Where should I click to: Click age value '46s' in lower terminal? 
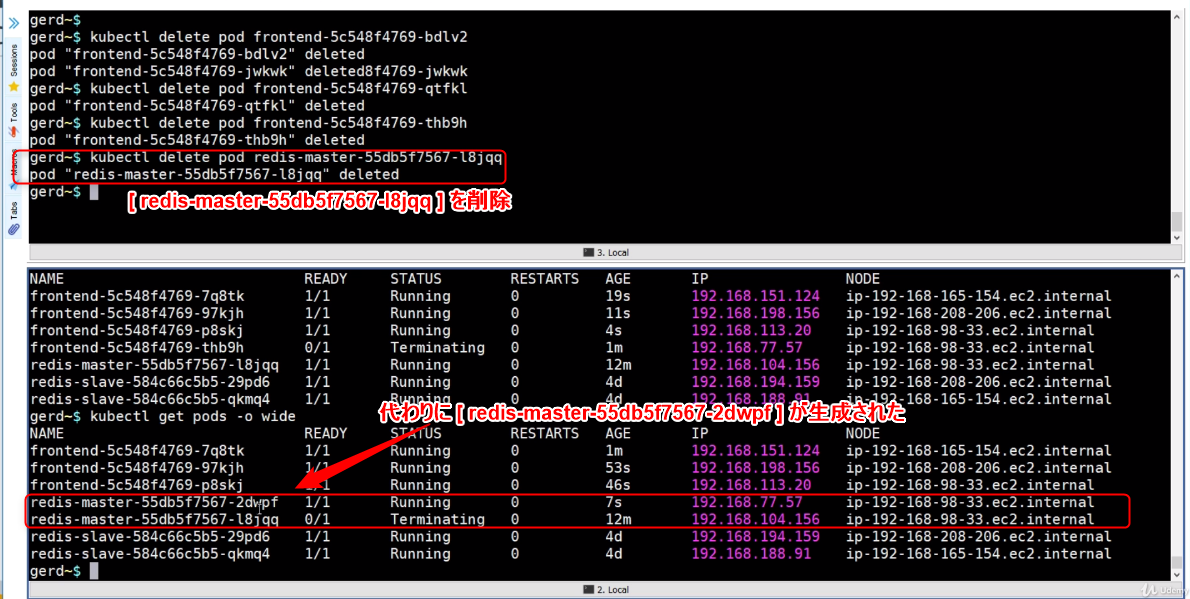point(618,485)
